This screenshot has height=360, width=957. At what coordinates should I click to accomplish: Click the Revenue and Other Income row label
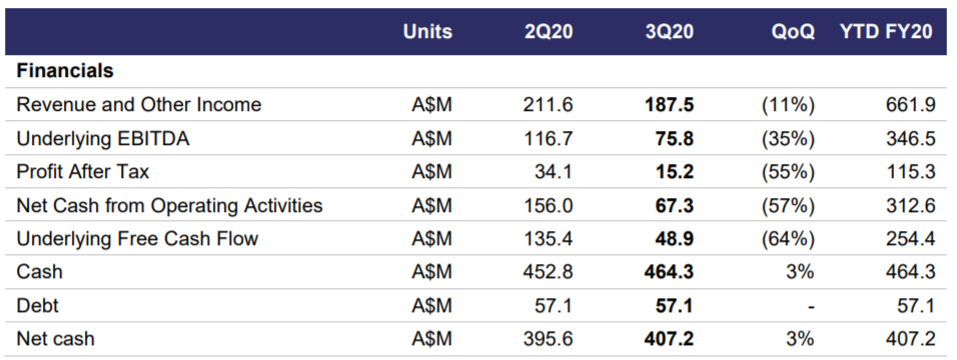pyautogui.click(x=139, y=105)
